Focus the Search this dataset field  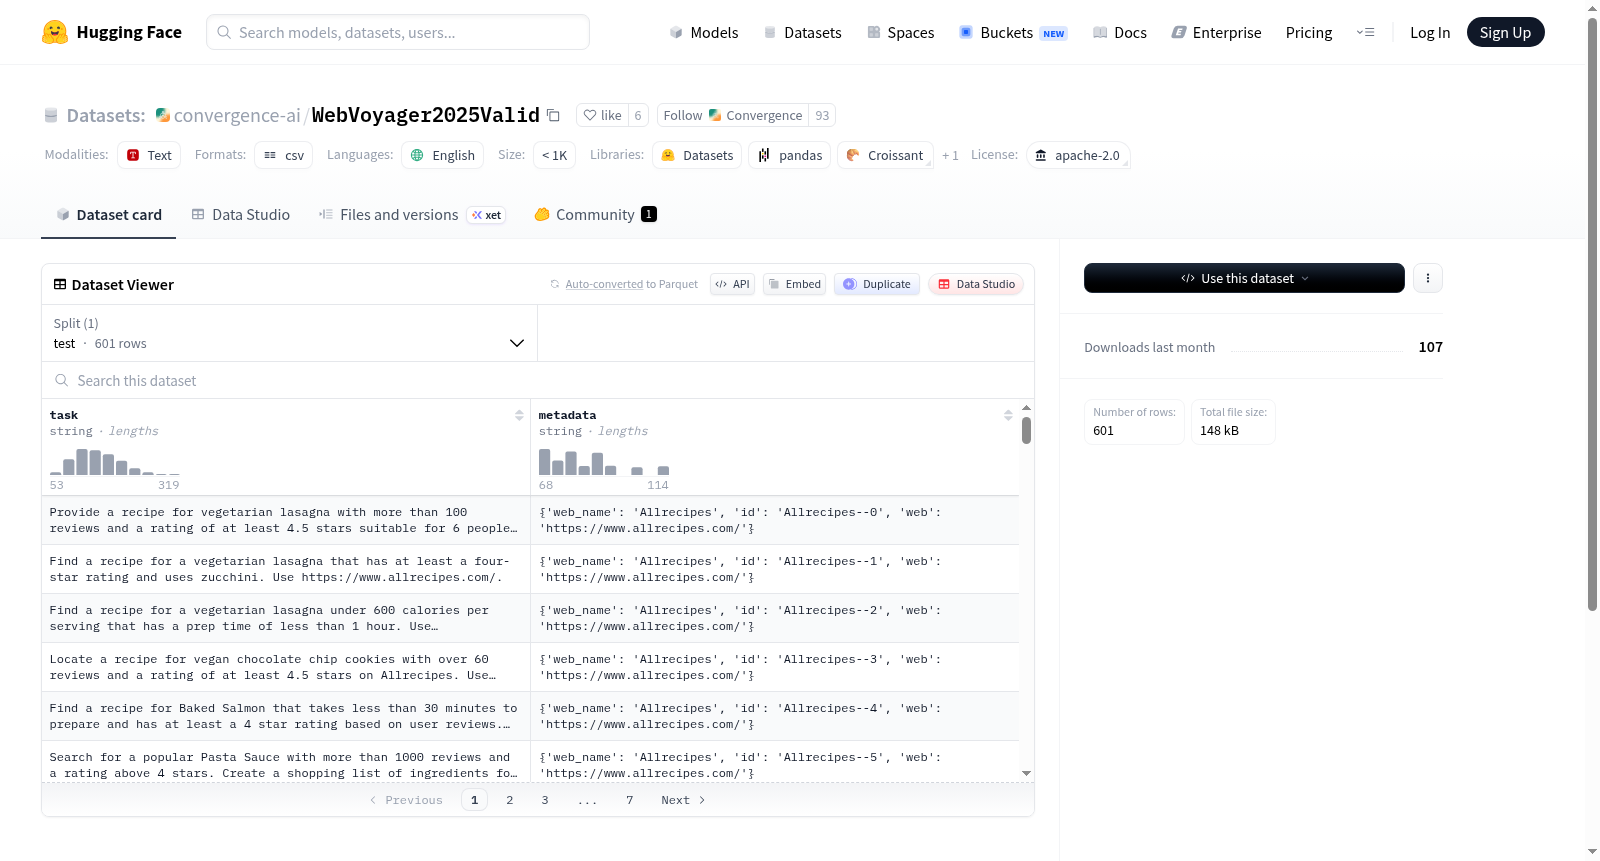tap(538, 380)
